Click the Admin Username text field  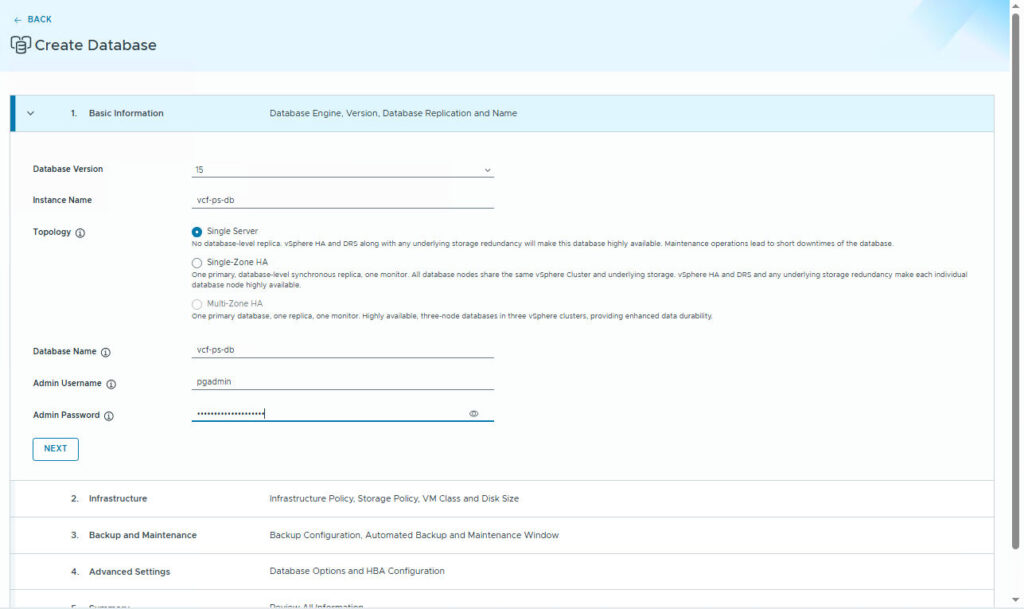tap(342, 382)
